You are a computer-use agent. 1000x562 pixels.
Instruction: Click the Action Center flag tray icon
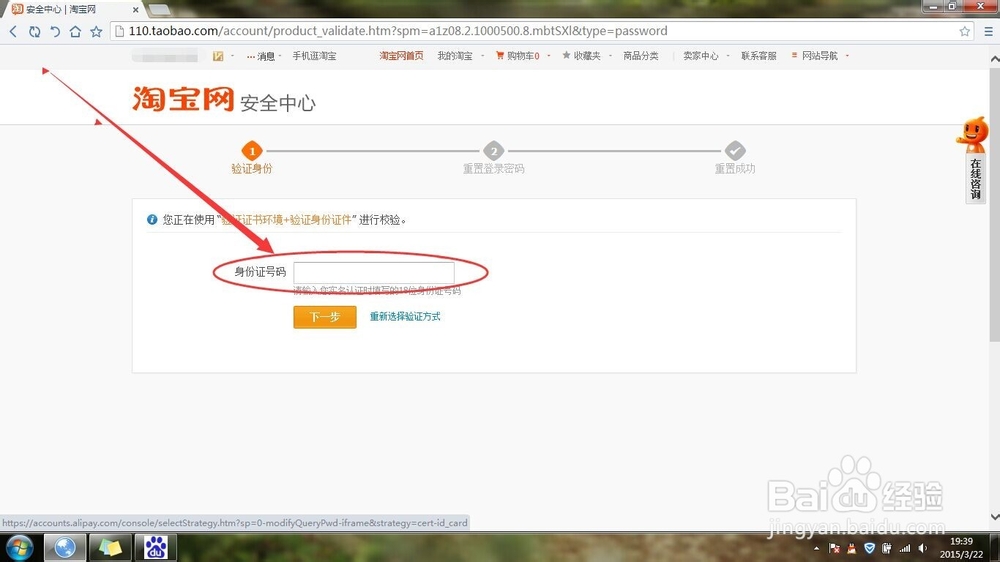click(x=834, y=548)
